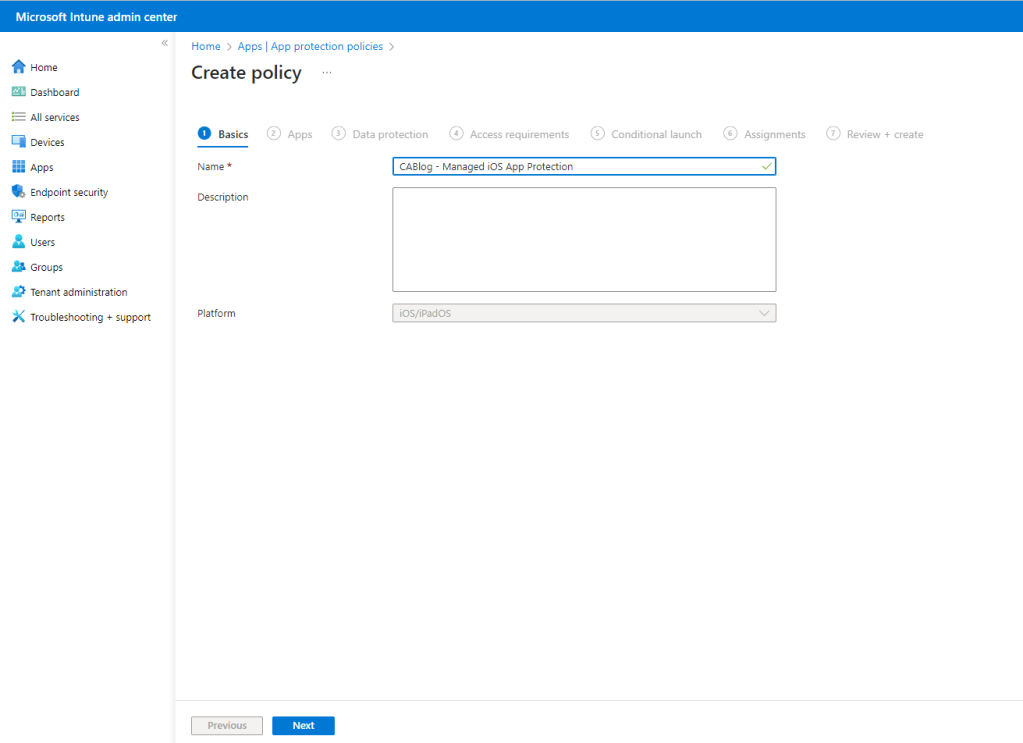Click the Devices icon in navigation
Image resolution: width=1023 pixels, height=743 pixels.
18,142
